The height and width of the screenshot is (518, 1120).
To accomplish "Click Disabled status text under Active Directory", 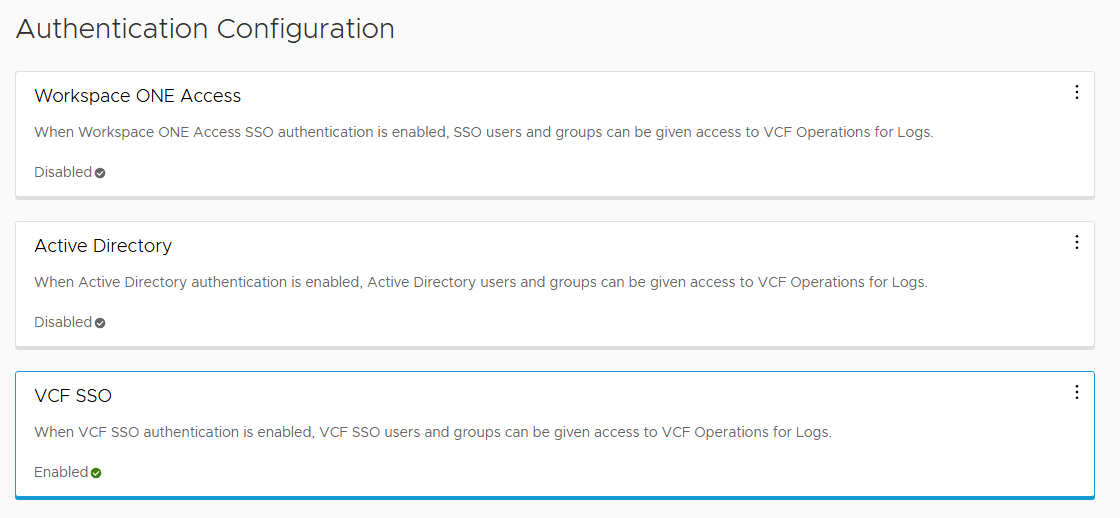I will click(62, 322).
